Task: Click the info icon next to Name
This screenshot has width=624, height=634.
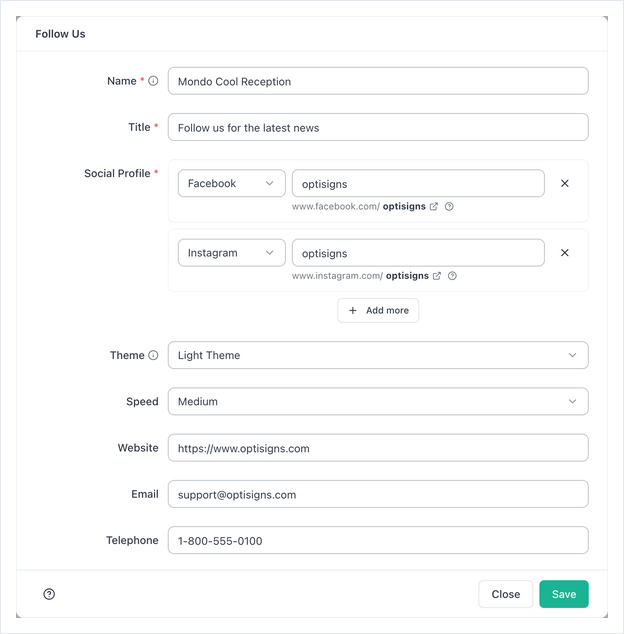Action: pos(153,81)
